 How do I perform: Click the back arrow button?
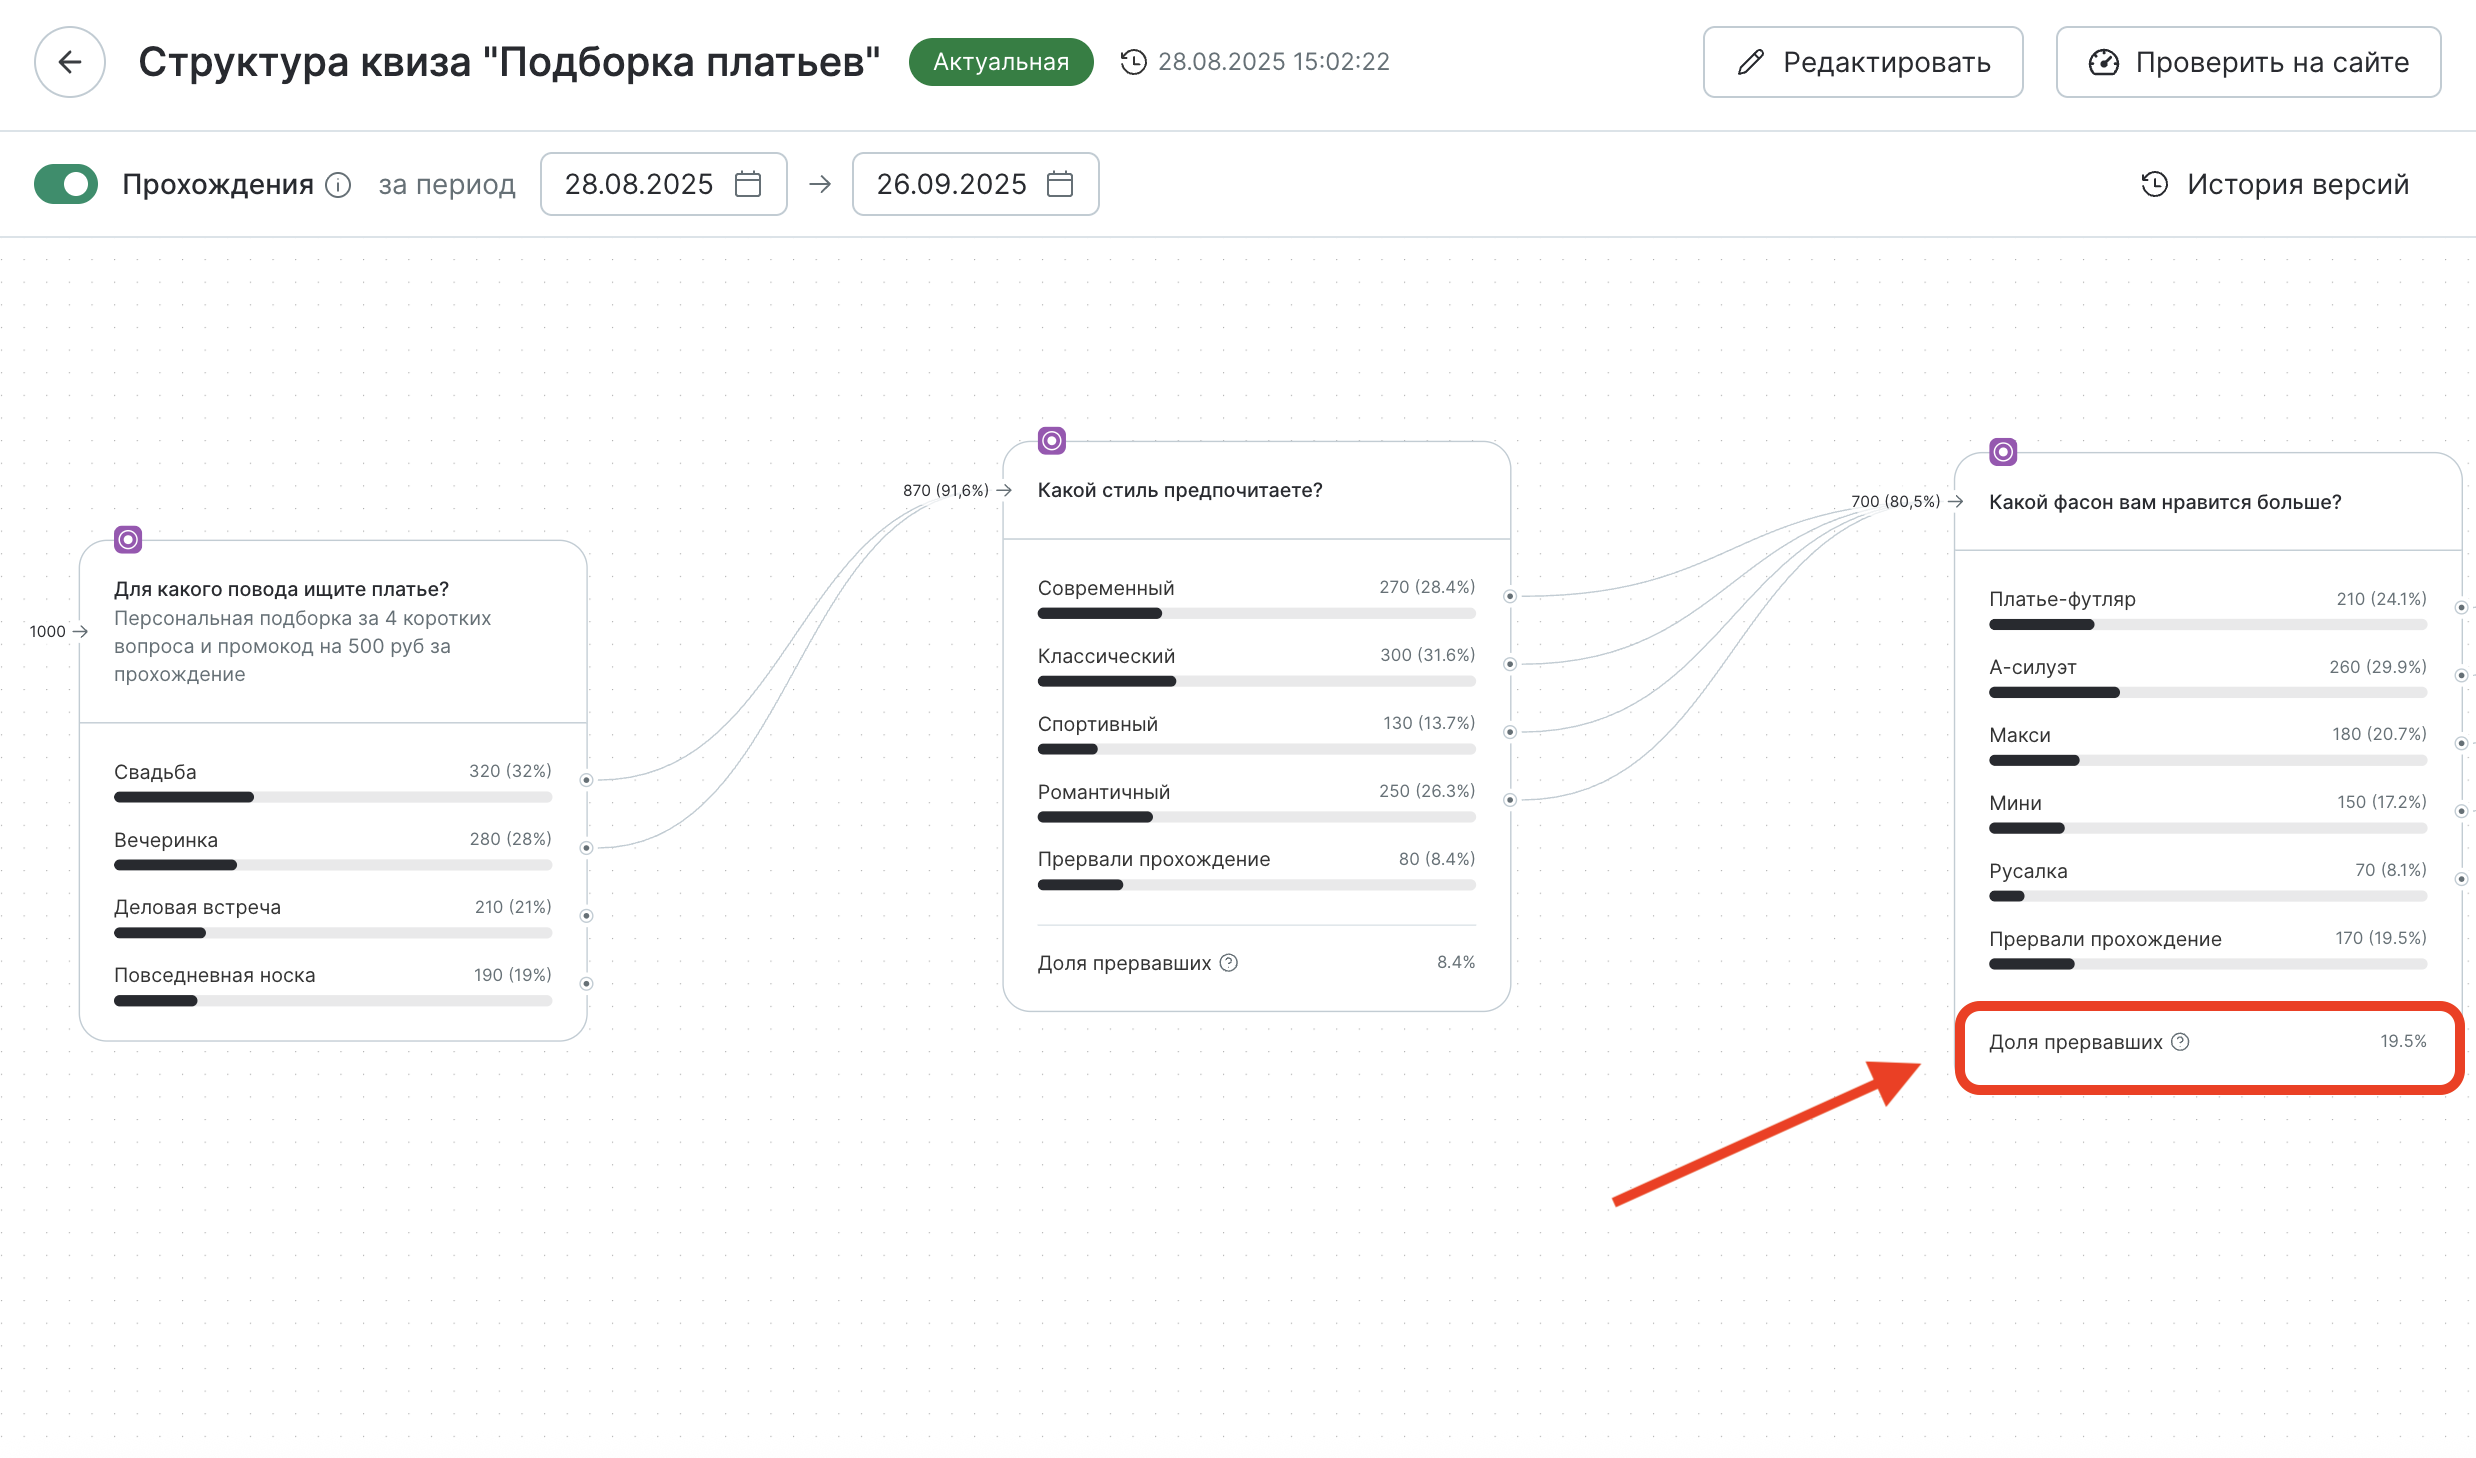pos(70,62)
